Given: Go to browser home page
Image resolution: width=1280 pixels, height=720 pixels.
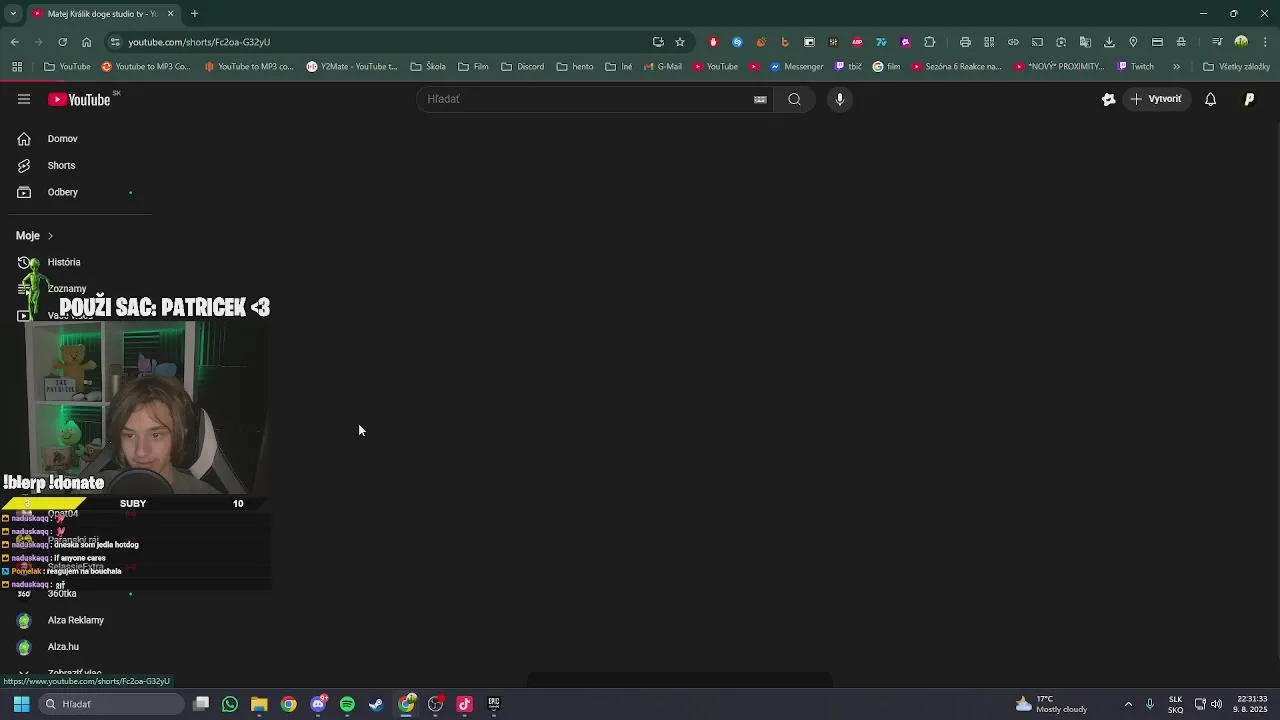Looking at the screenshot, I should point(86,42).
